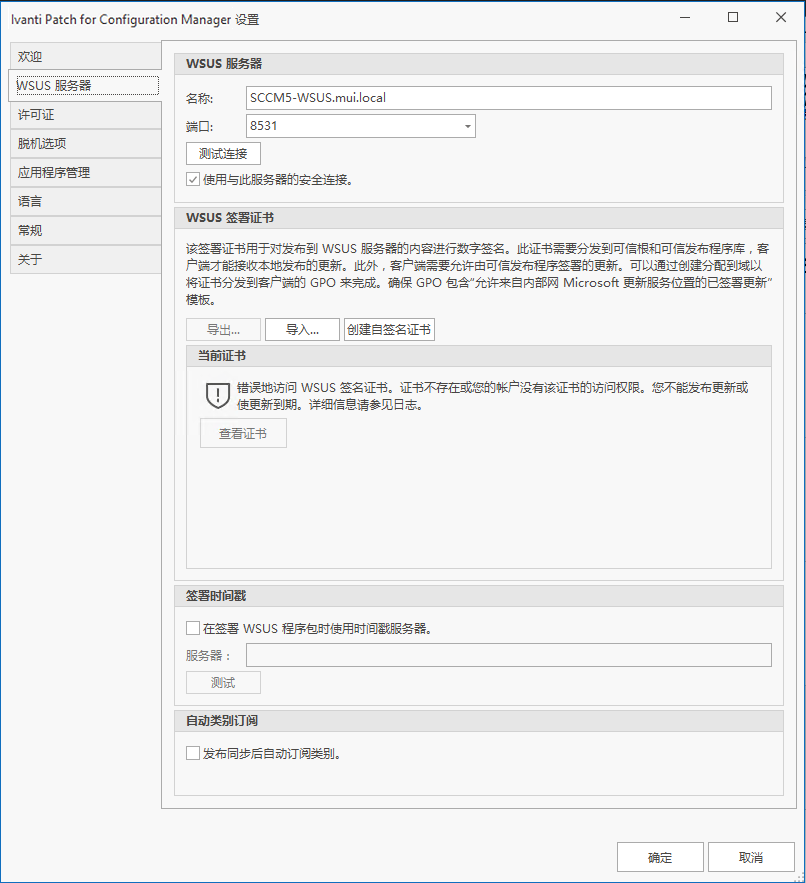Screen dimensions: 806x883
Task: Maximize the settings window
Action: (733, 17)
